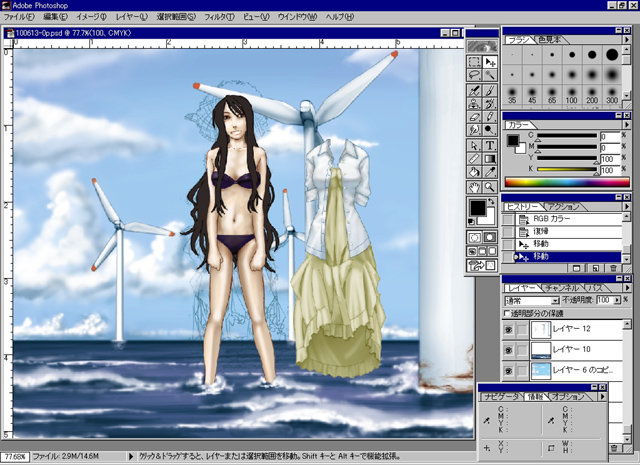640x465 pixels.
Task: Open the Layers palette flyout menu arrow
Action: 627,288
